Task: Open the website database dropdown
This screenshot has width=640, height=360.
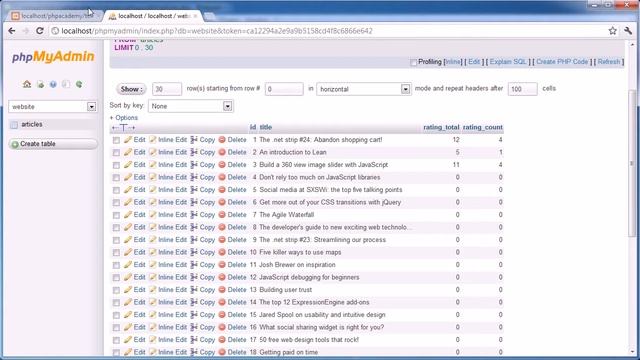Action: (53, 107)
